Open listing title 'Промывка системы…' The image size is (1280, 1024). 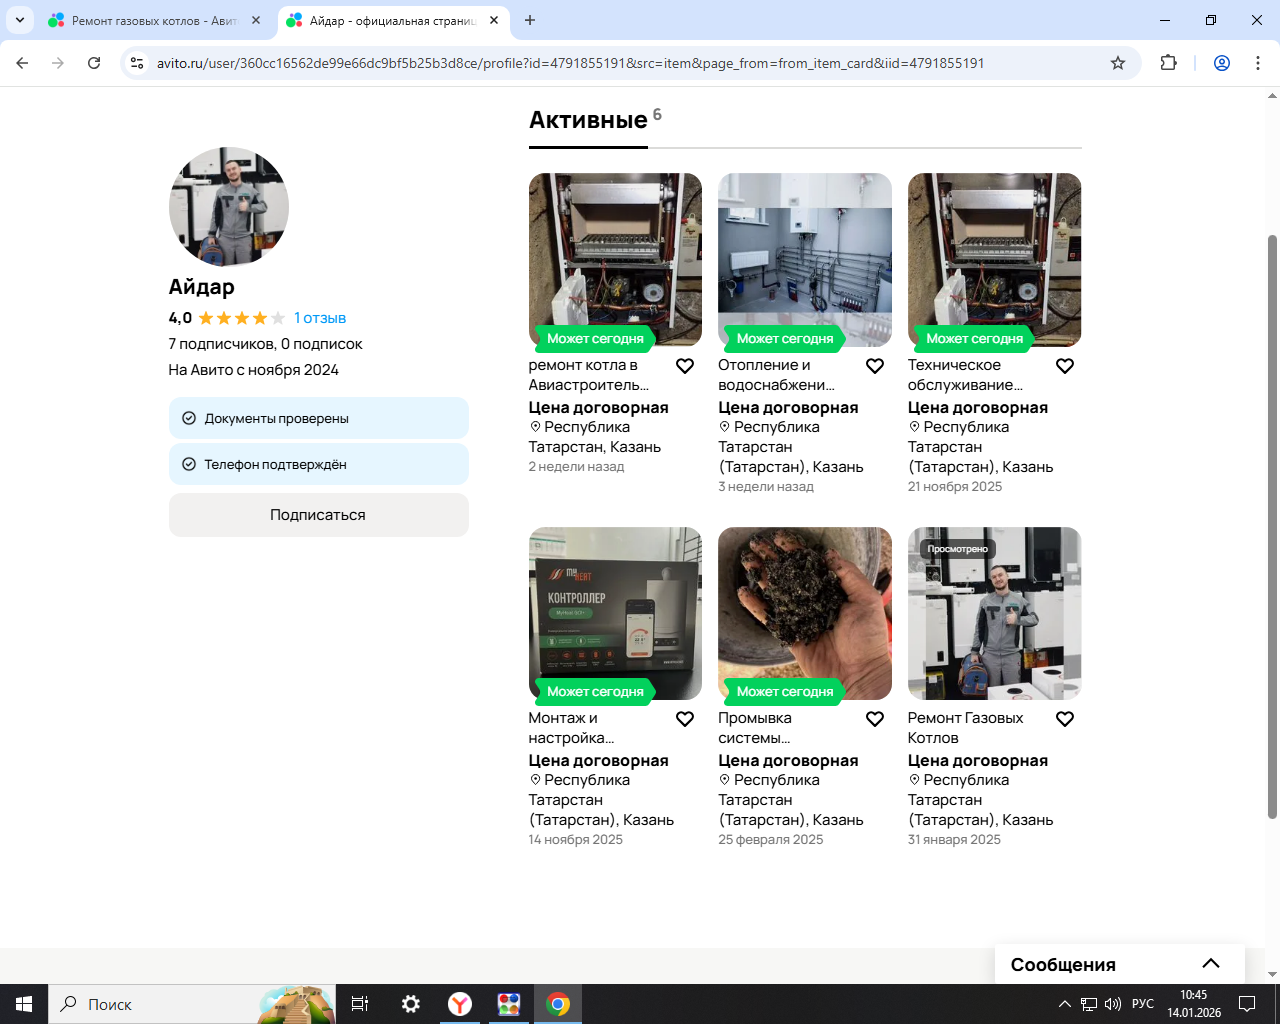pyautogui.click(x=755, y=728)
